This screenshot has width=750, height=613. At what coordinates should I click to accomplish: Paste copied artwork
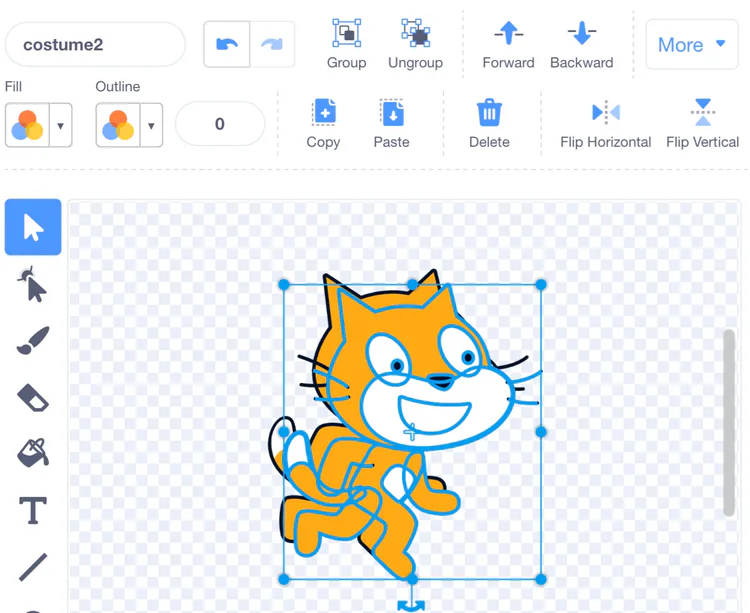tap(392, 124)
